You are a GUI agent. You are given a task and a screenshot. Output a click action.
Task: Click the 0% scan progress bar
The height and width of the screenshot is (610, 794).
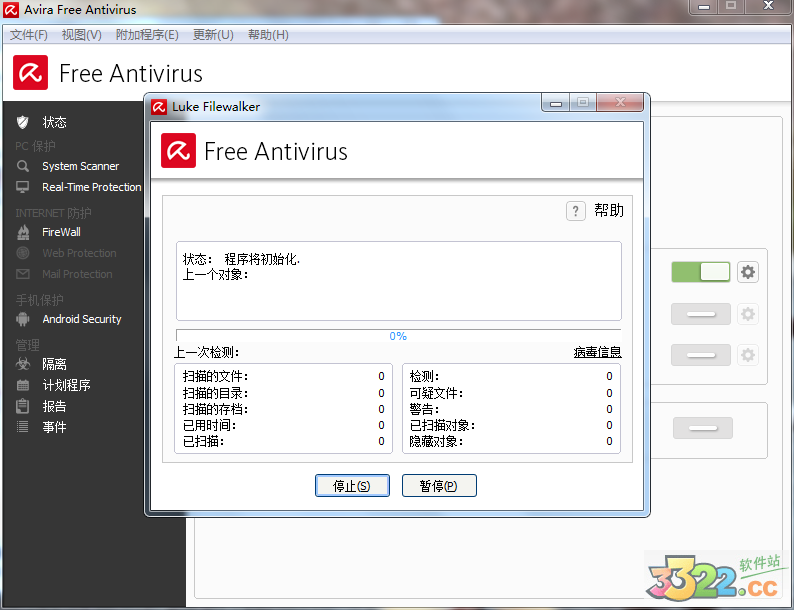coord(399,336)
